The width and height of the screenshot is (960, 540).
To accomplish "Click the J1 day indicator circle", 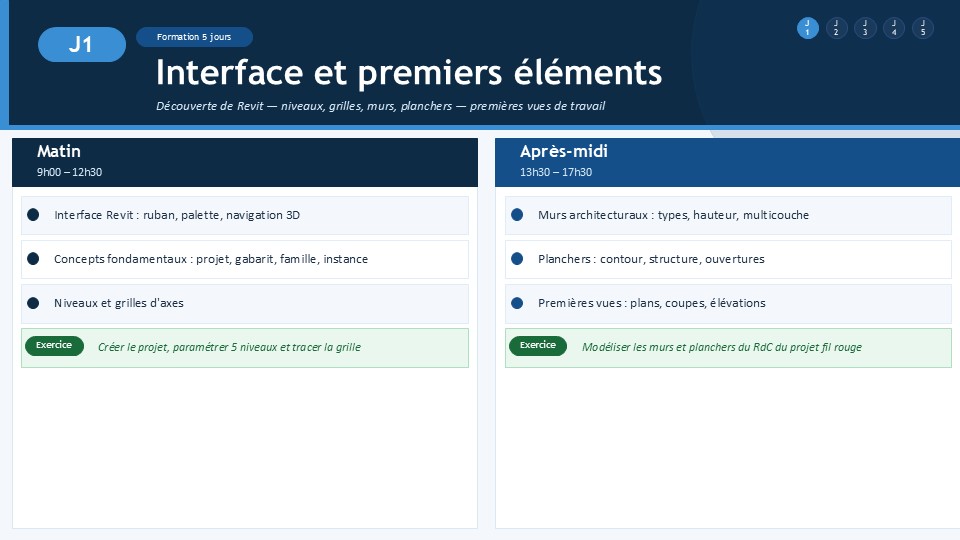I will pos(808,28).
